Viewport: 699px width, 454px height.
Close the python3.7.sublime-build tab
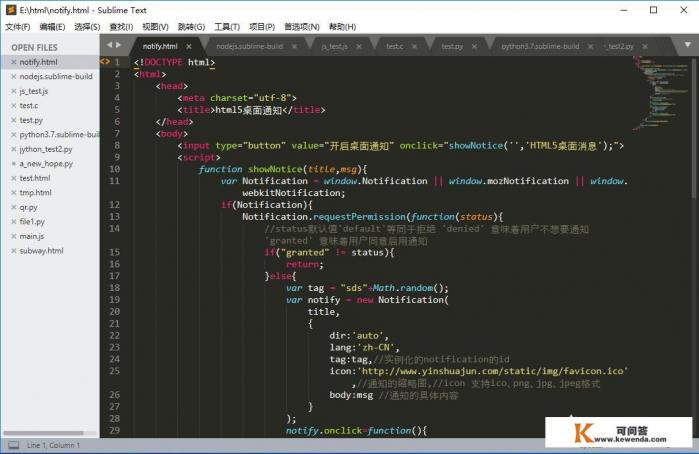(590, 46)
